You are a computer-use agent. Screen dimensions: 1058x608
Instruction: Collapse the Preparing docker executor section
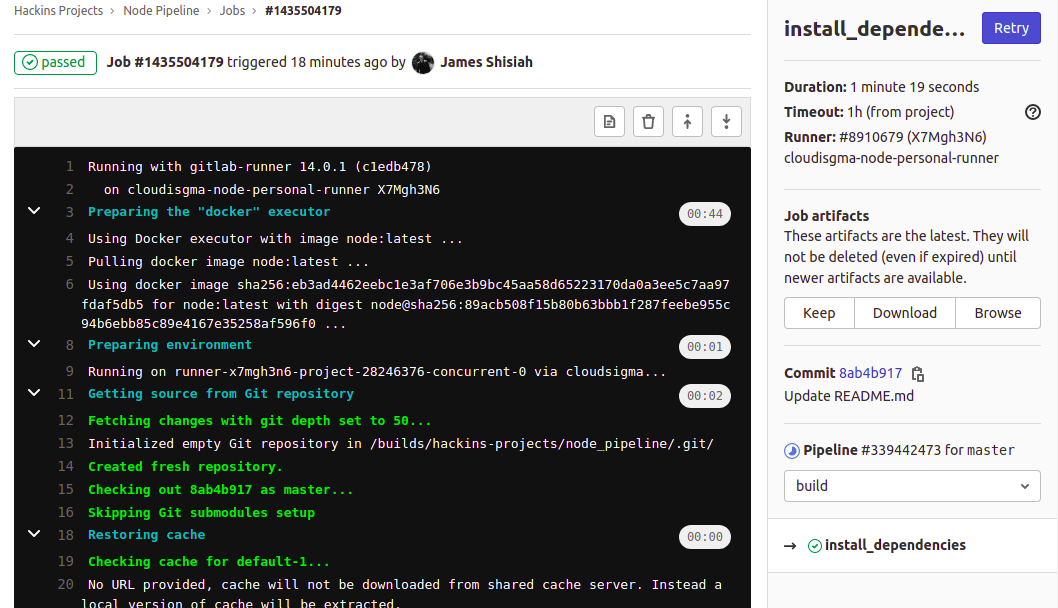click(x=34, y=211)
